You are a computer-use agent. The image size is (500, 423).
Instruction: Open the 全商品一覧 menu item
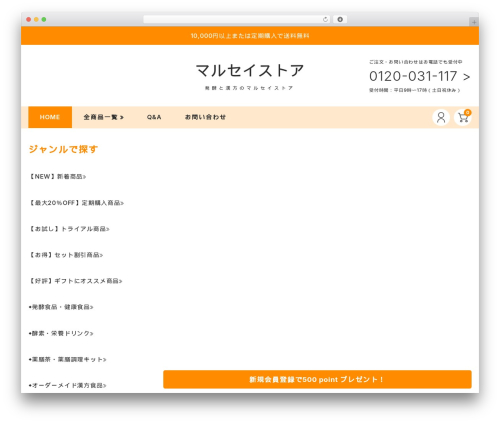tap(104, 117)
